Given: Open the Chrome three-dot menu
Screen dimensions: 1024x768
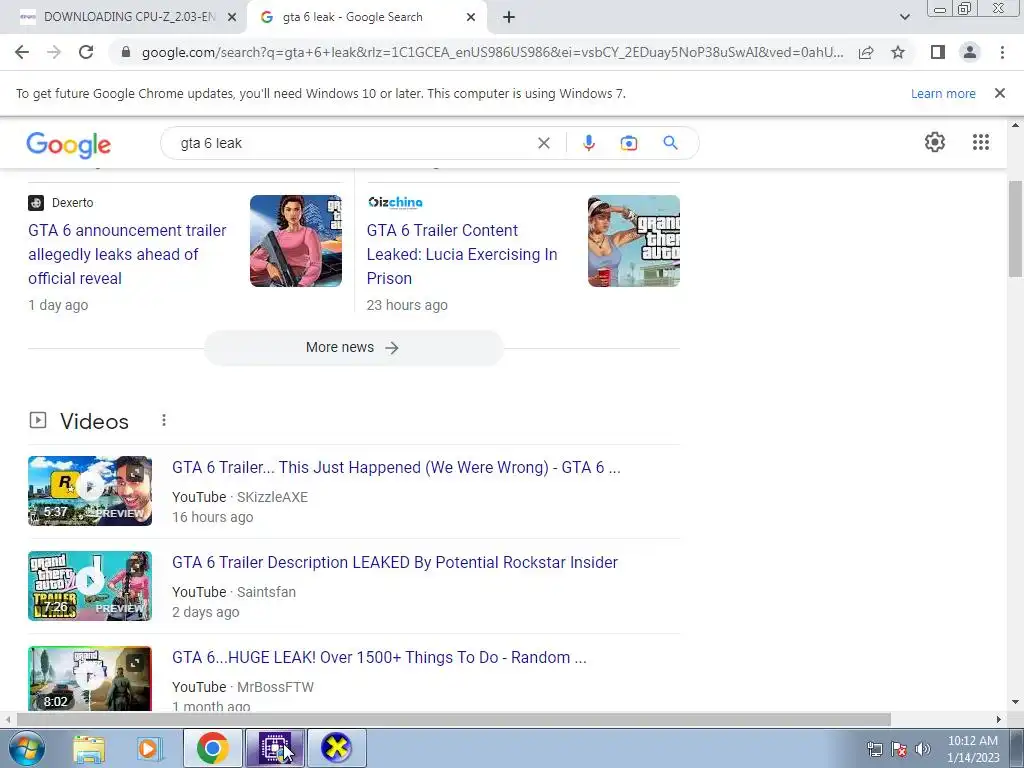Looking at the screenshot, I should point(1002,52).
